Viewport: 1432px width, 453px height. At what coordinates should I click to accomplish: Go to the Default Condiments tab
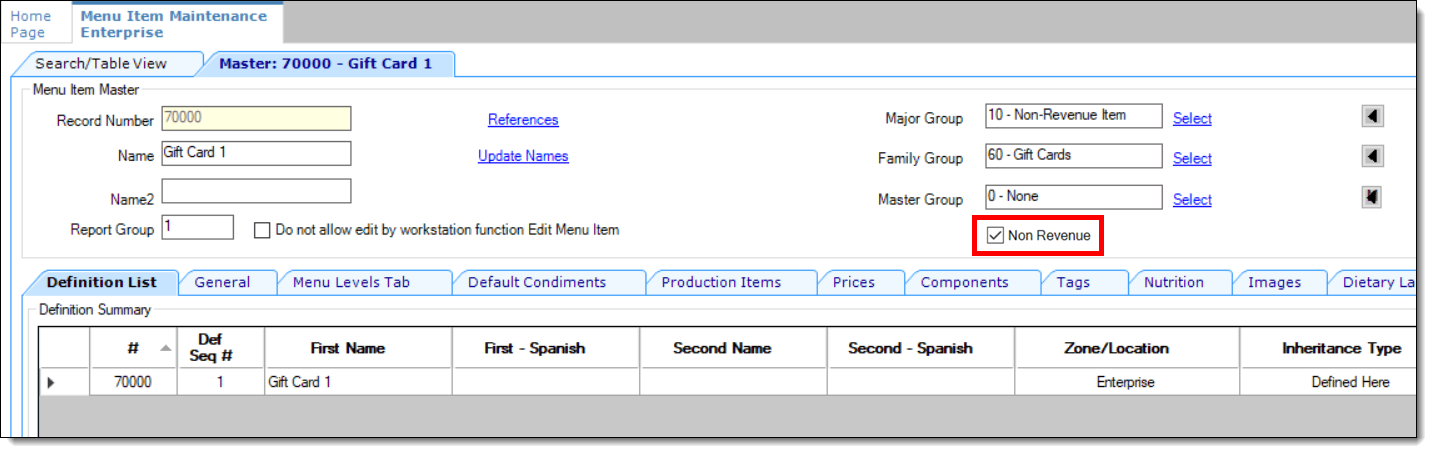coord(536,282)
